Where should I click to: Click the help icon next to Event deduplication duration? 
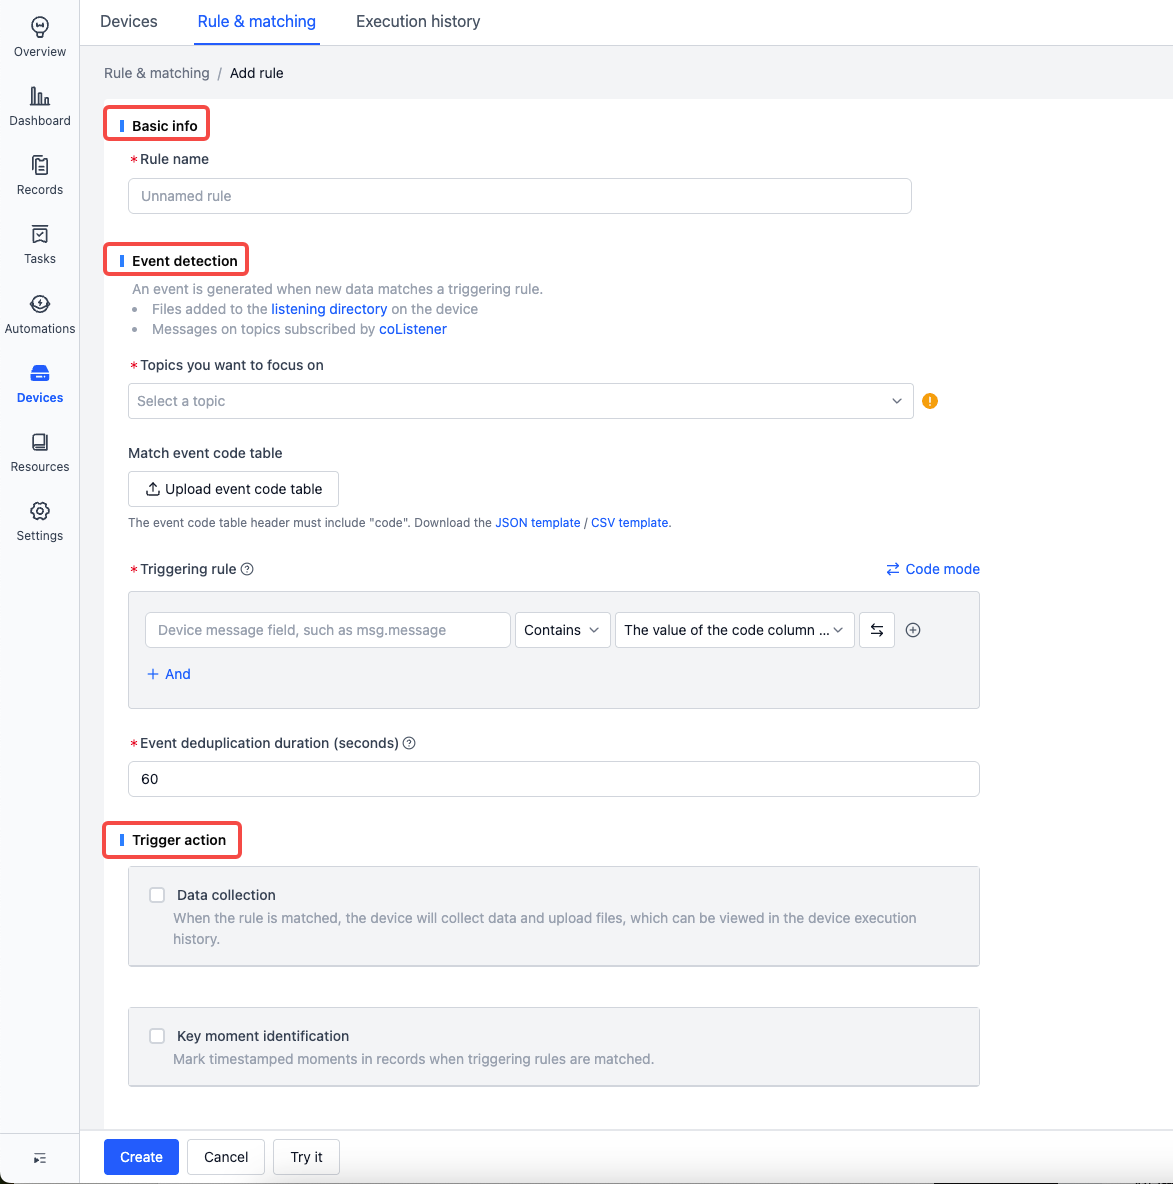[x=409, y=743]
